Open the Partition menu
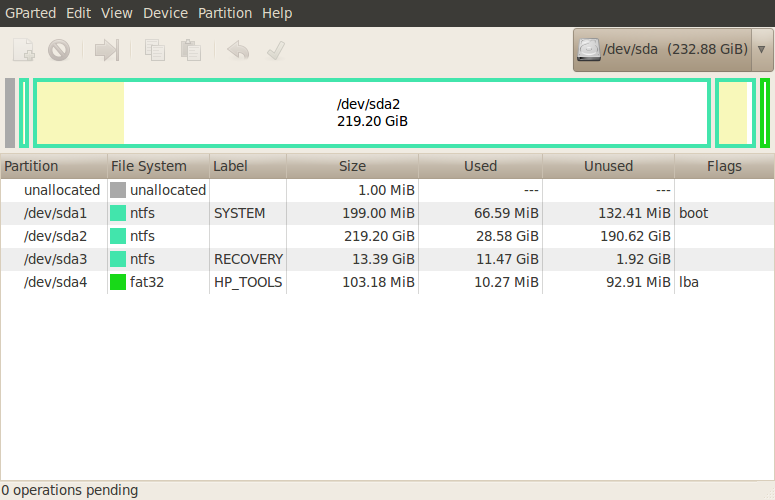 coord(225,13)
